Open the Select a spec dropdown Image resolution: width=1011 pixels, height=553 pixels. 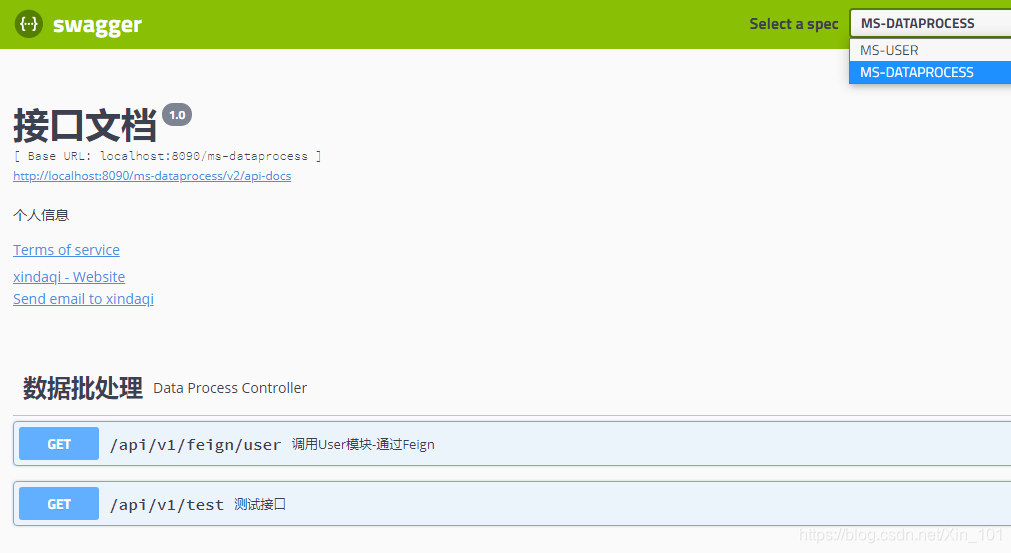pos(930,23)
